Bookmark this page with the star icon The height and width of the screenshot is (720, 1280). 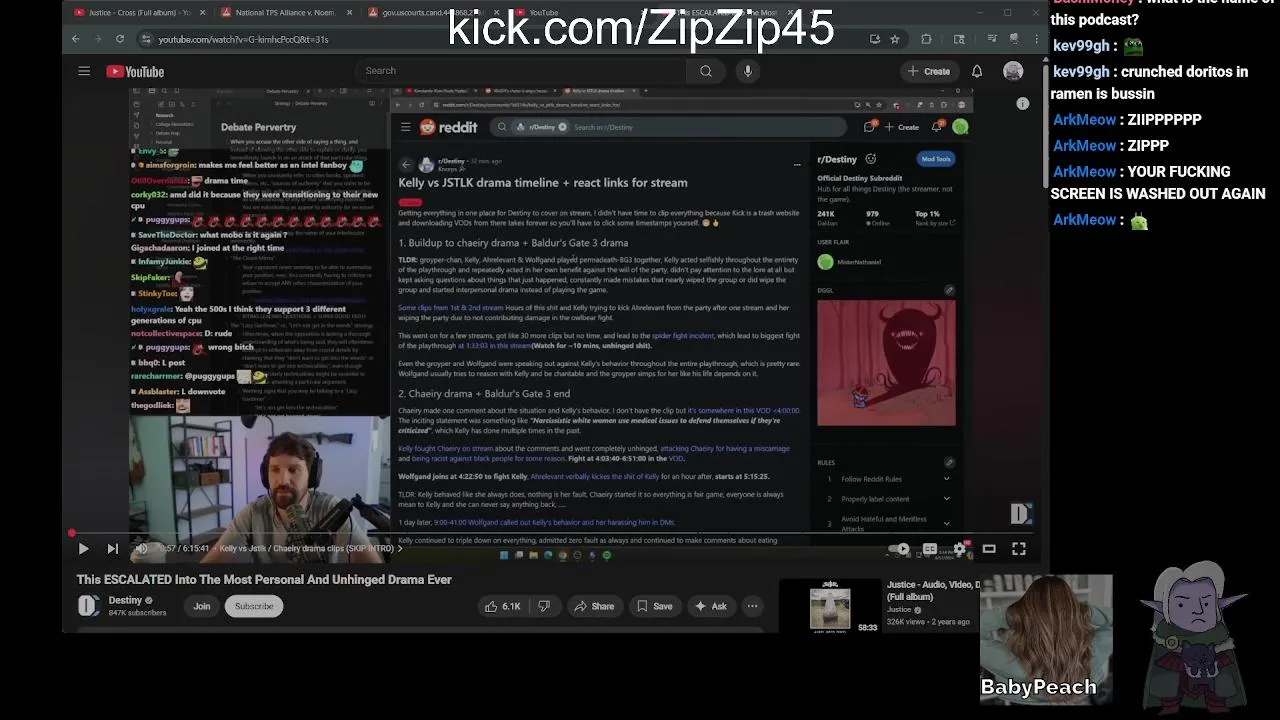[895, 39]
